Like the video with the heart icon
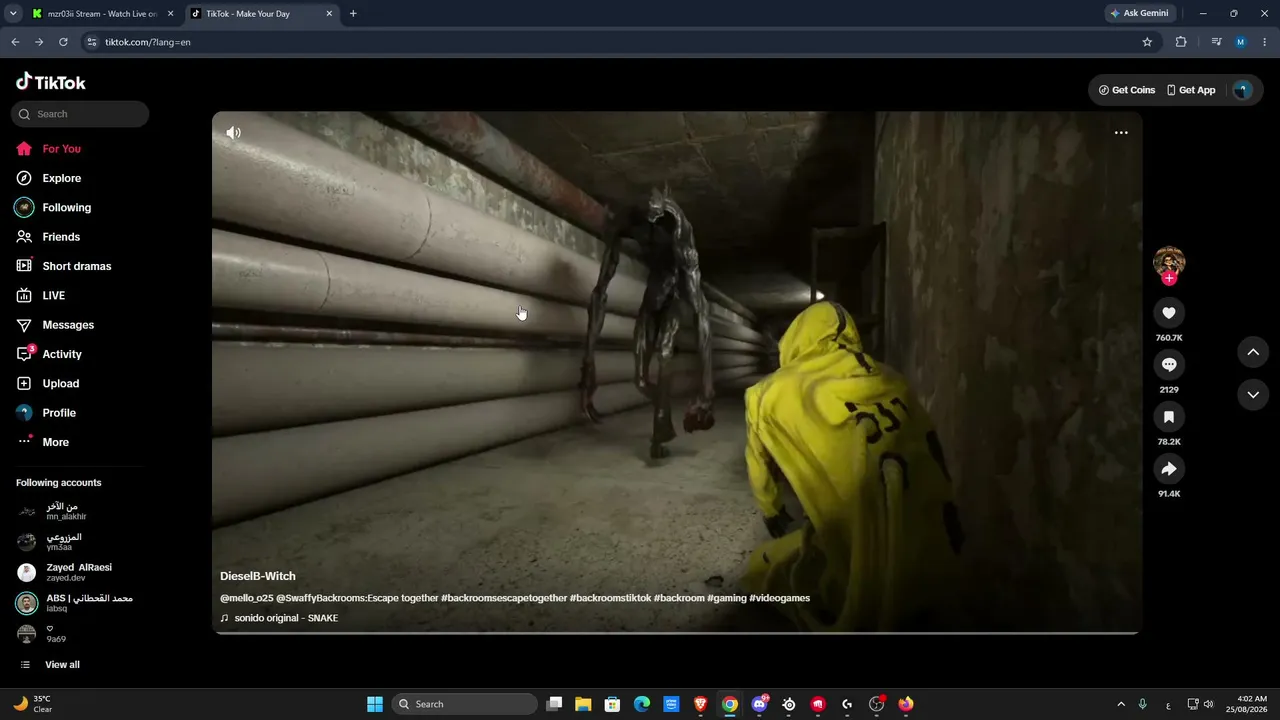This screenshot has height=720, width=1280. click(1169, 313)
